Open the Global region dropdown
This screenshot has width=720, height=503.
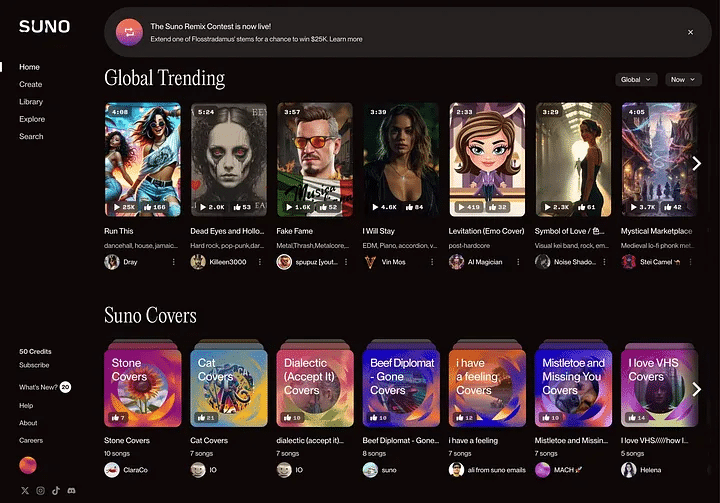pyautogui.click(x=636, y=79)
